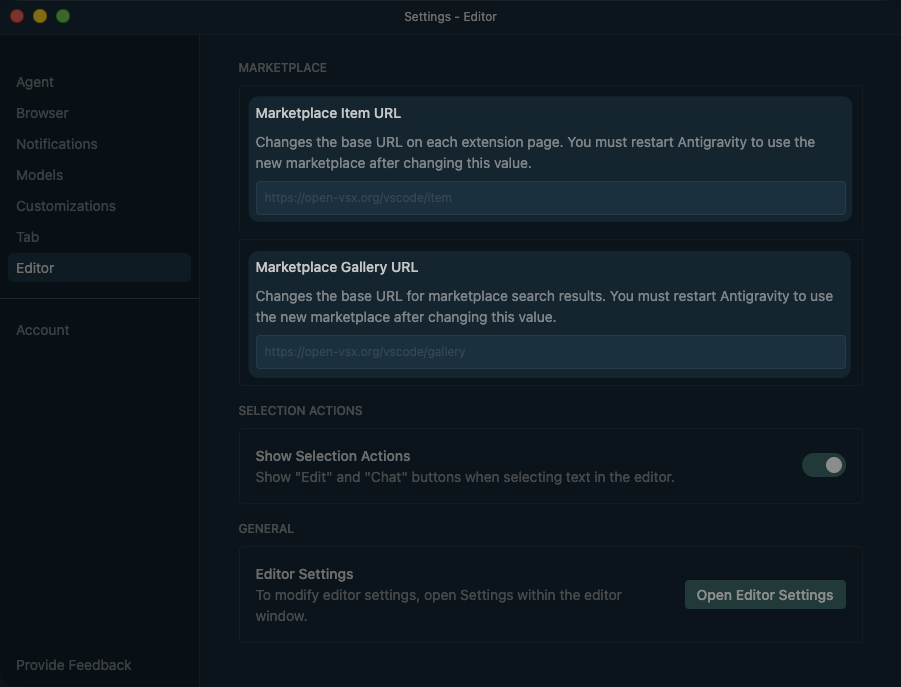Select the Tab settings entry

click(28, 237)
